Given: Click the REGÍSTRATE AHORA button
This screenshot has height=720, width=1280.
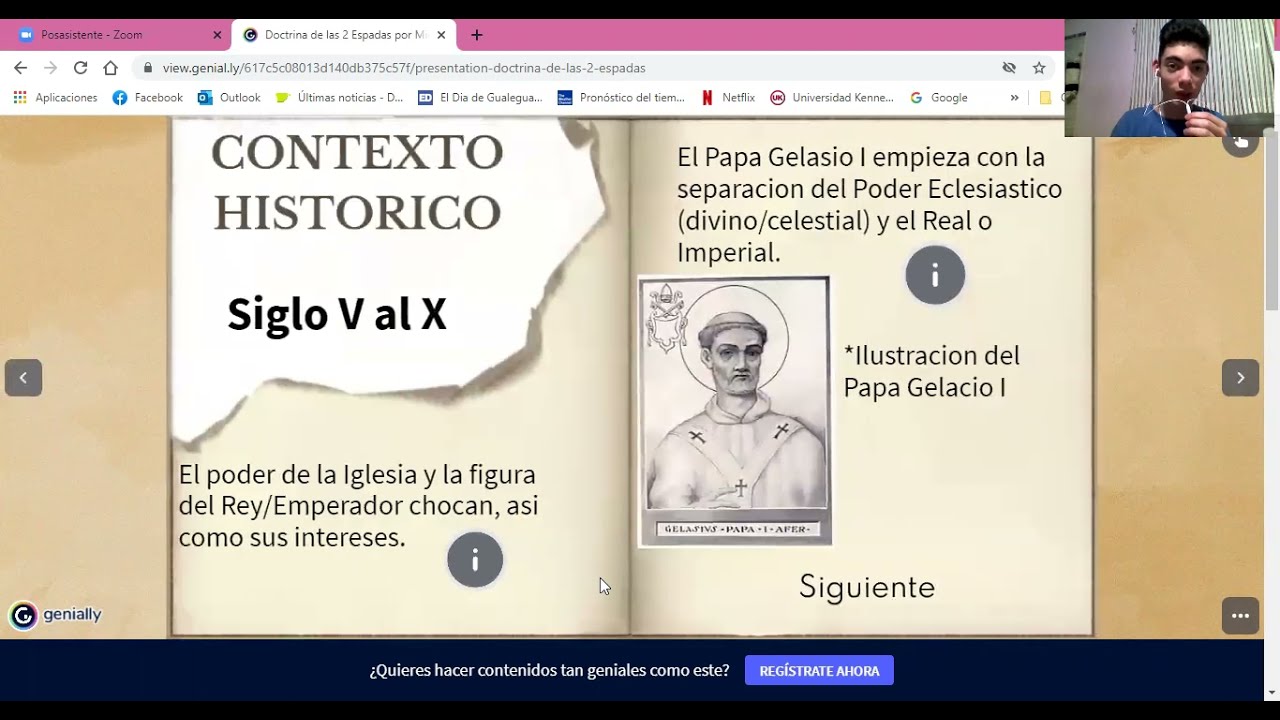Looking at the screenshot, I should [x=819, y=670].
